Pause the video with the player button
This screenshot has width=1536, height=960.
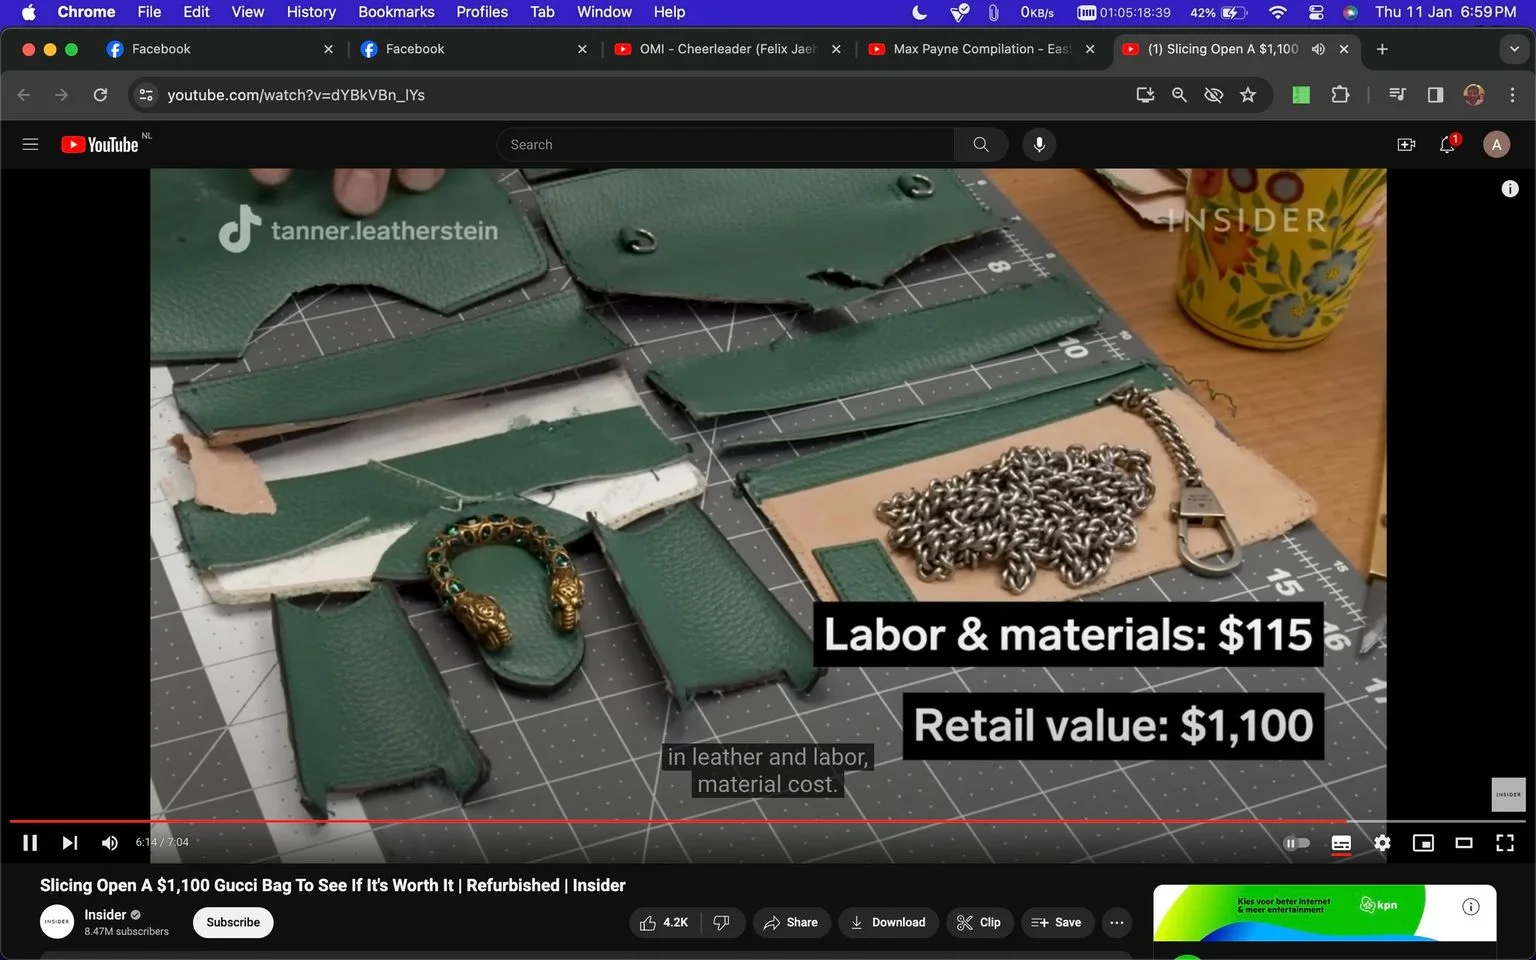(30, 843)
